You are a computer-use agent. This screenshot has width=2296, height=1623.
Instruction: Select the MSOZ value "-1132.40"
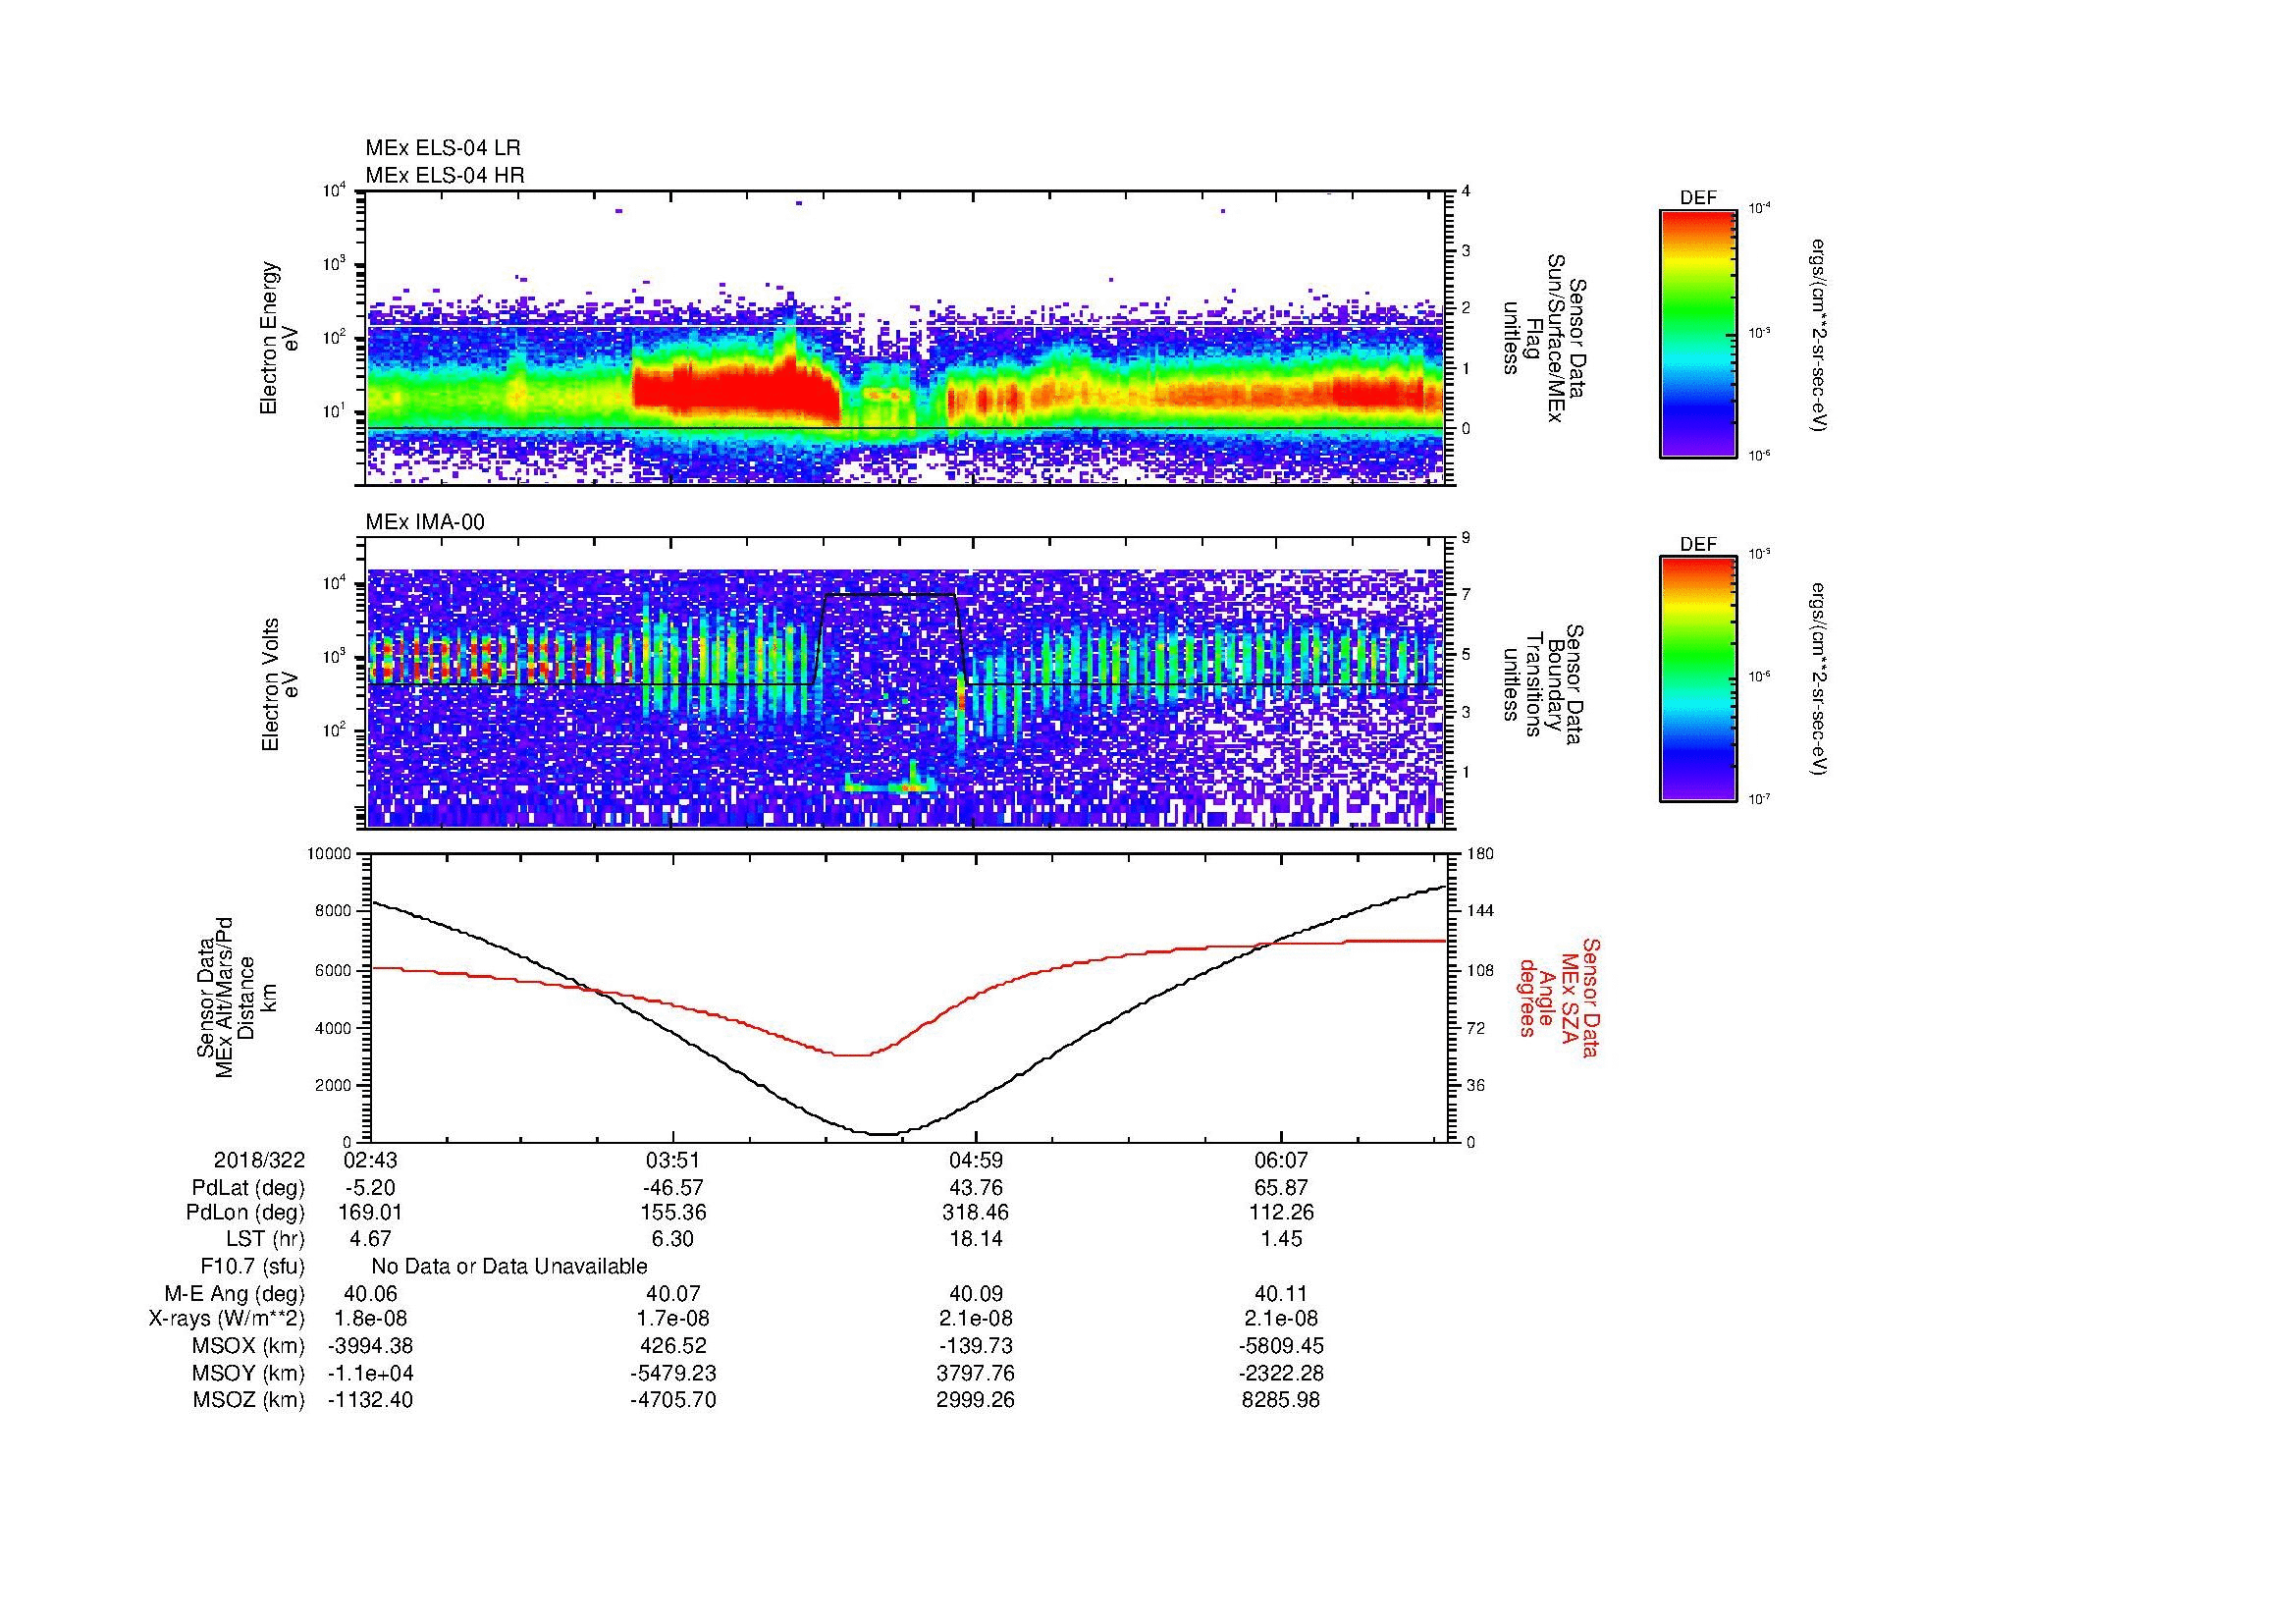point(370,1401)
